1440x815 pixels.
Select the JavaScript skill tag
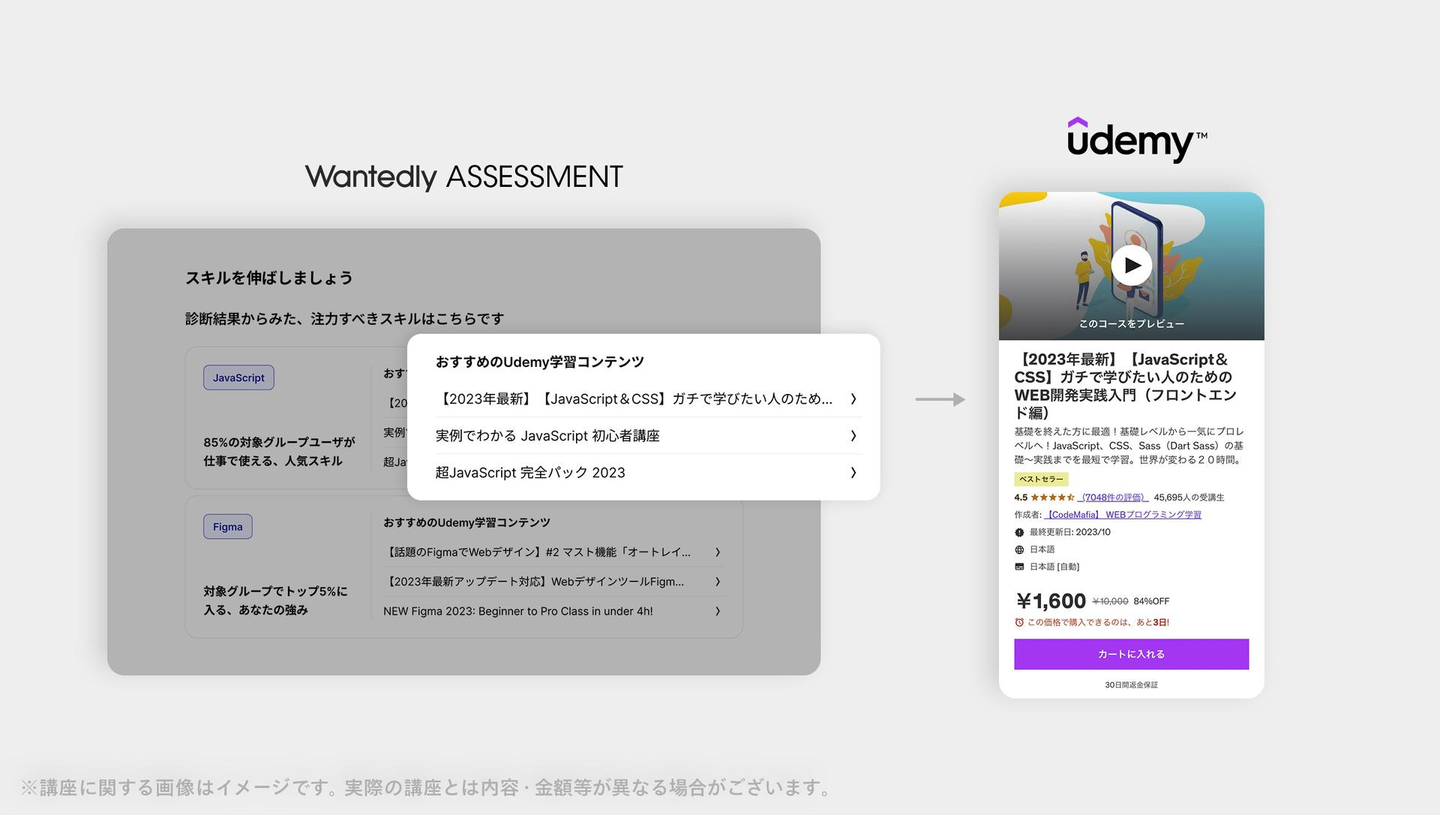[x=238, y=378]
